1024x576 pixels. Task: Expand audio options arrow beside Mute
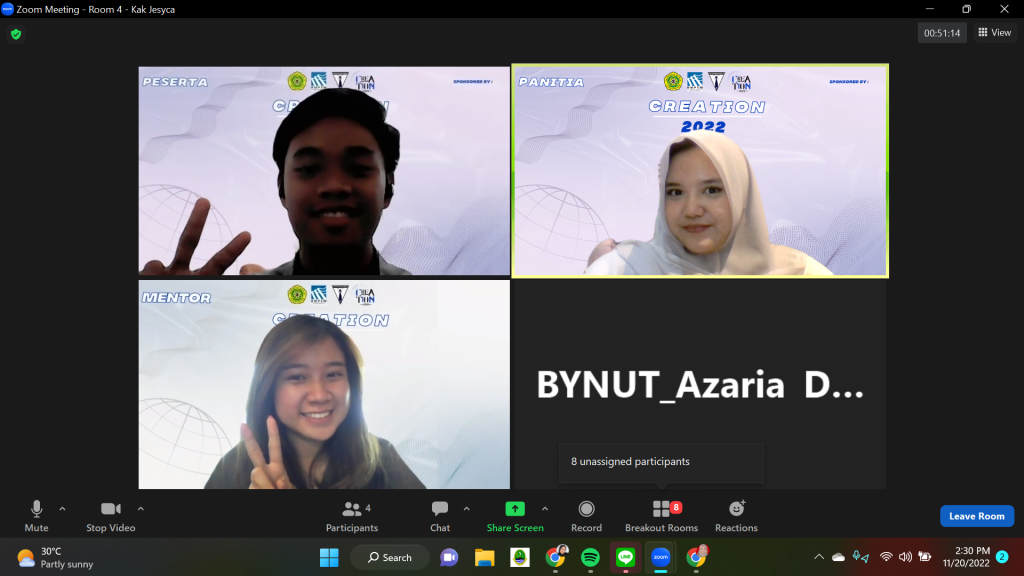coord(62,508)
